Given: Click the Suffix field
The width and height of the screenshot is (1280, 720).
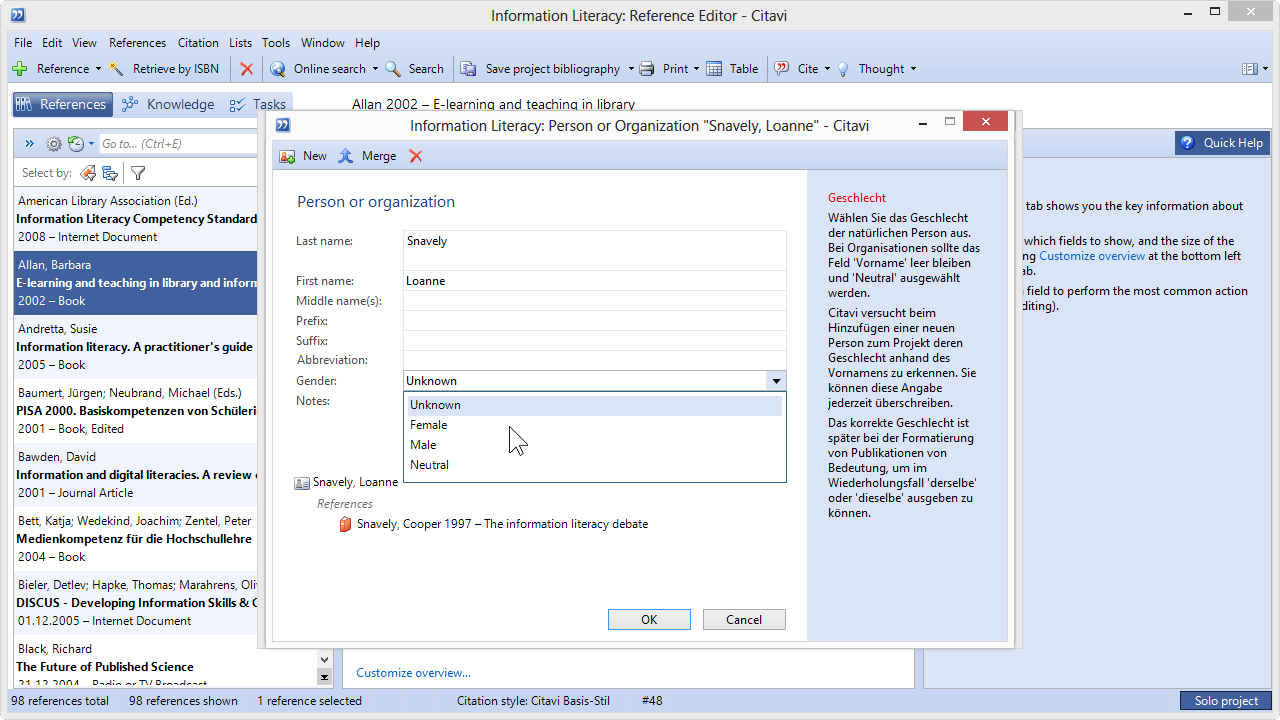Looking at the screenshot, I should pos(595,341).
